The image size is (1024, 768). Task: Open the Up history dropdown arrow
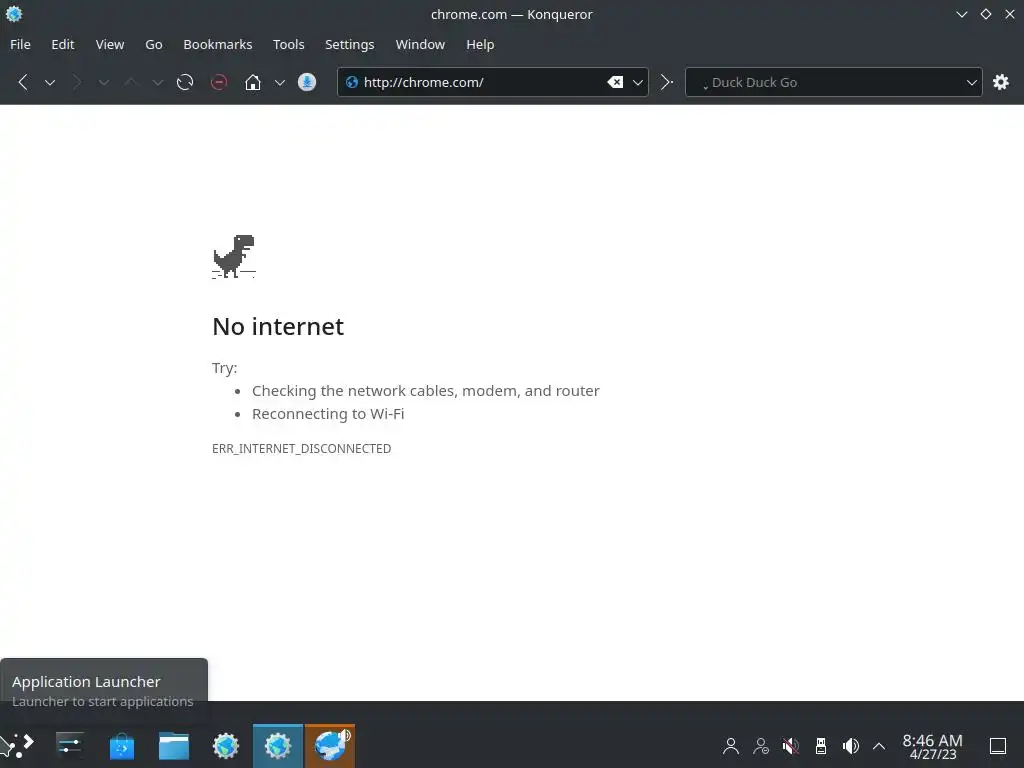pyautogui.click(x=157, y=83)
